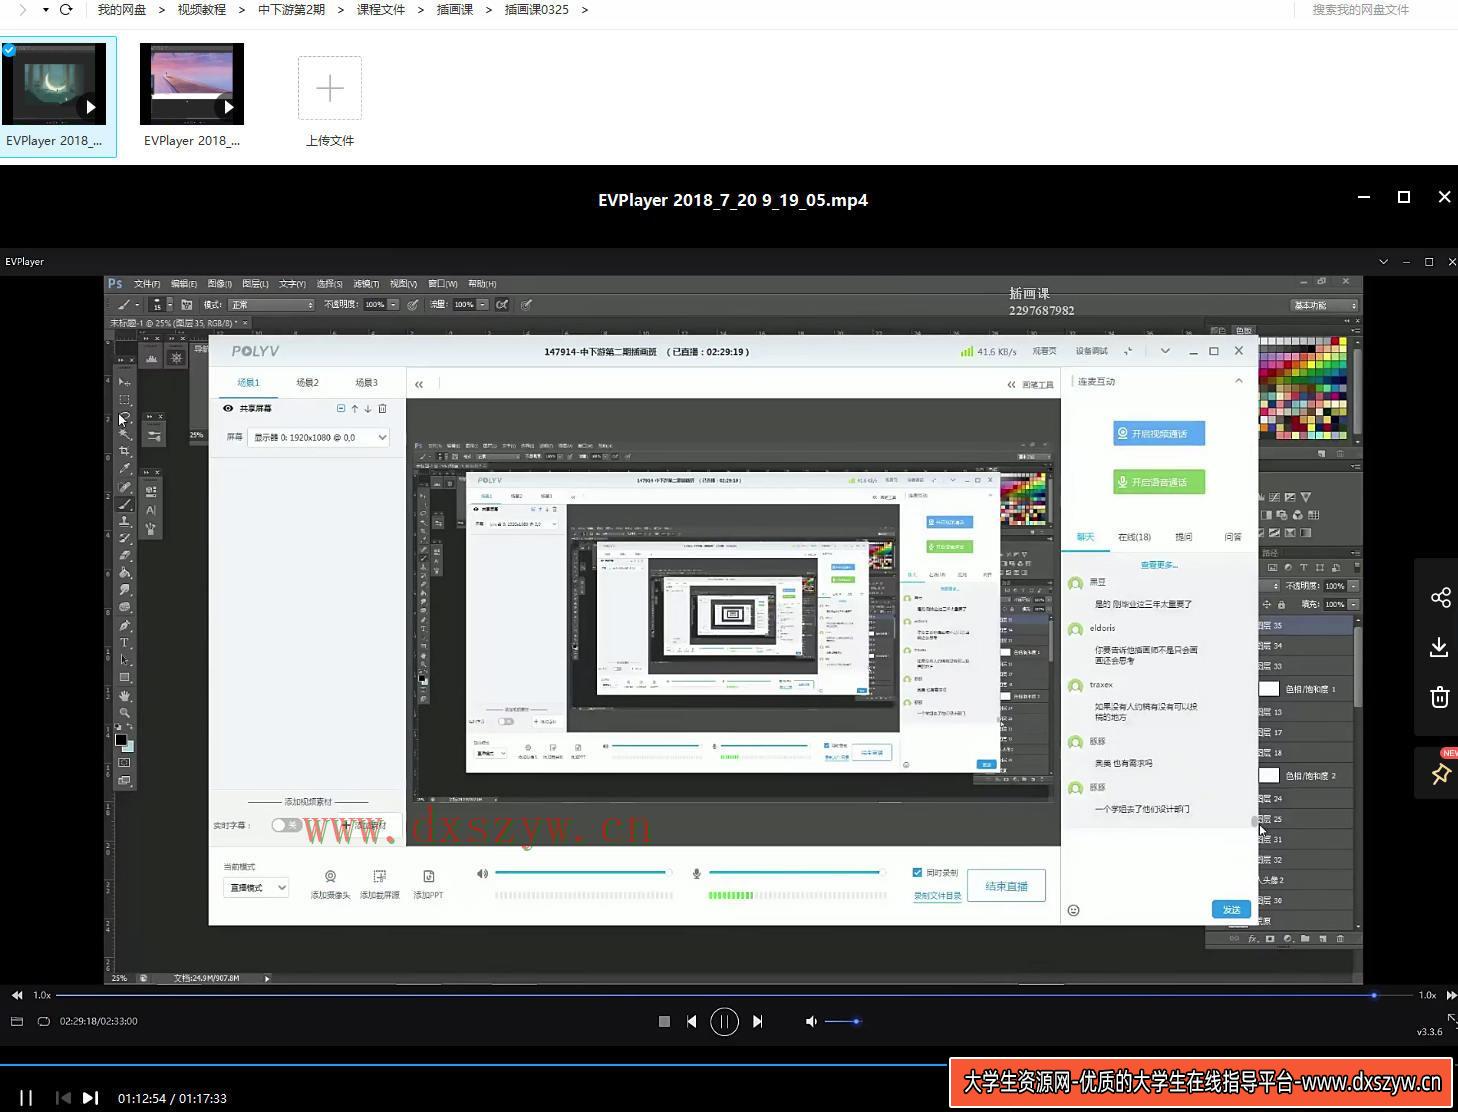This screenshot has height=1112, width=1458.
Task: Click the upload file plus tile
Action: [x=330, y=88]
